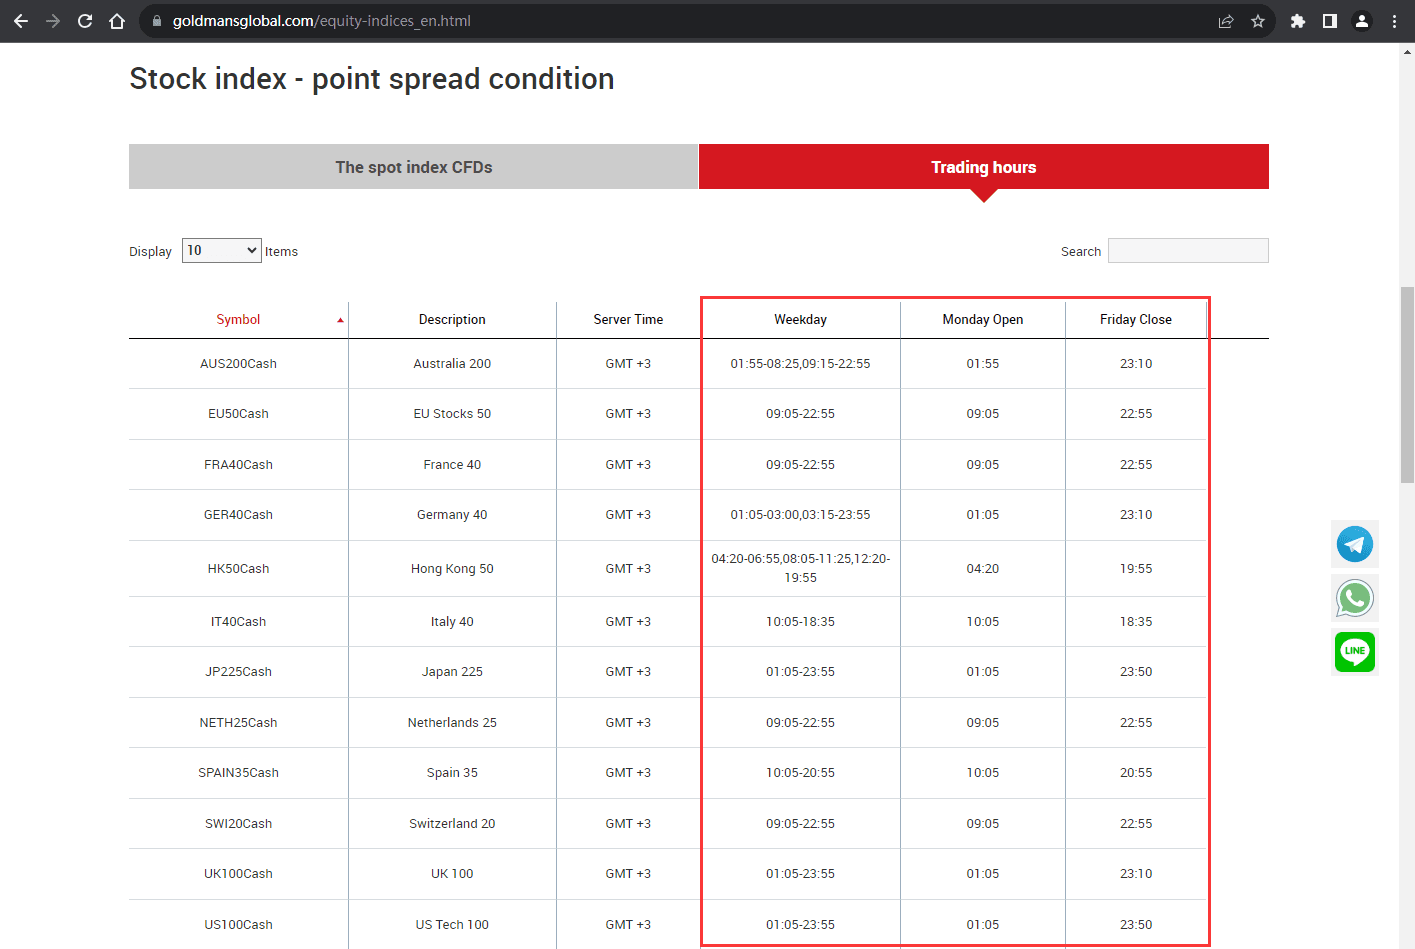
Task: Click the scrollbar up arrow
Action: click(1407, 51)
